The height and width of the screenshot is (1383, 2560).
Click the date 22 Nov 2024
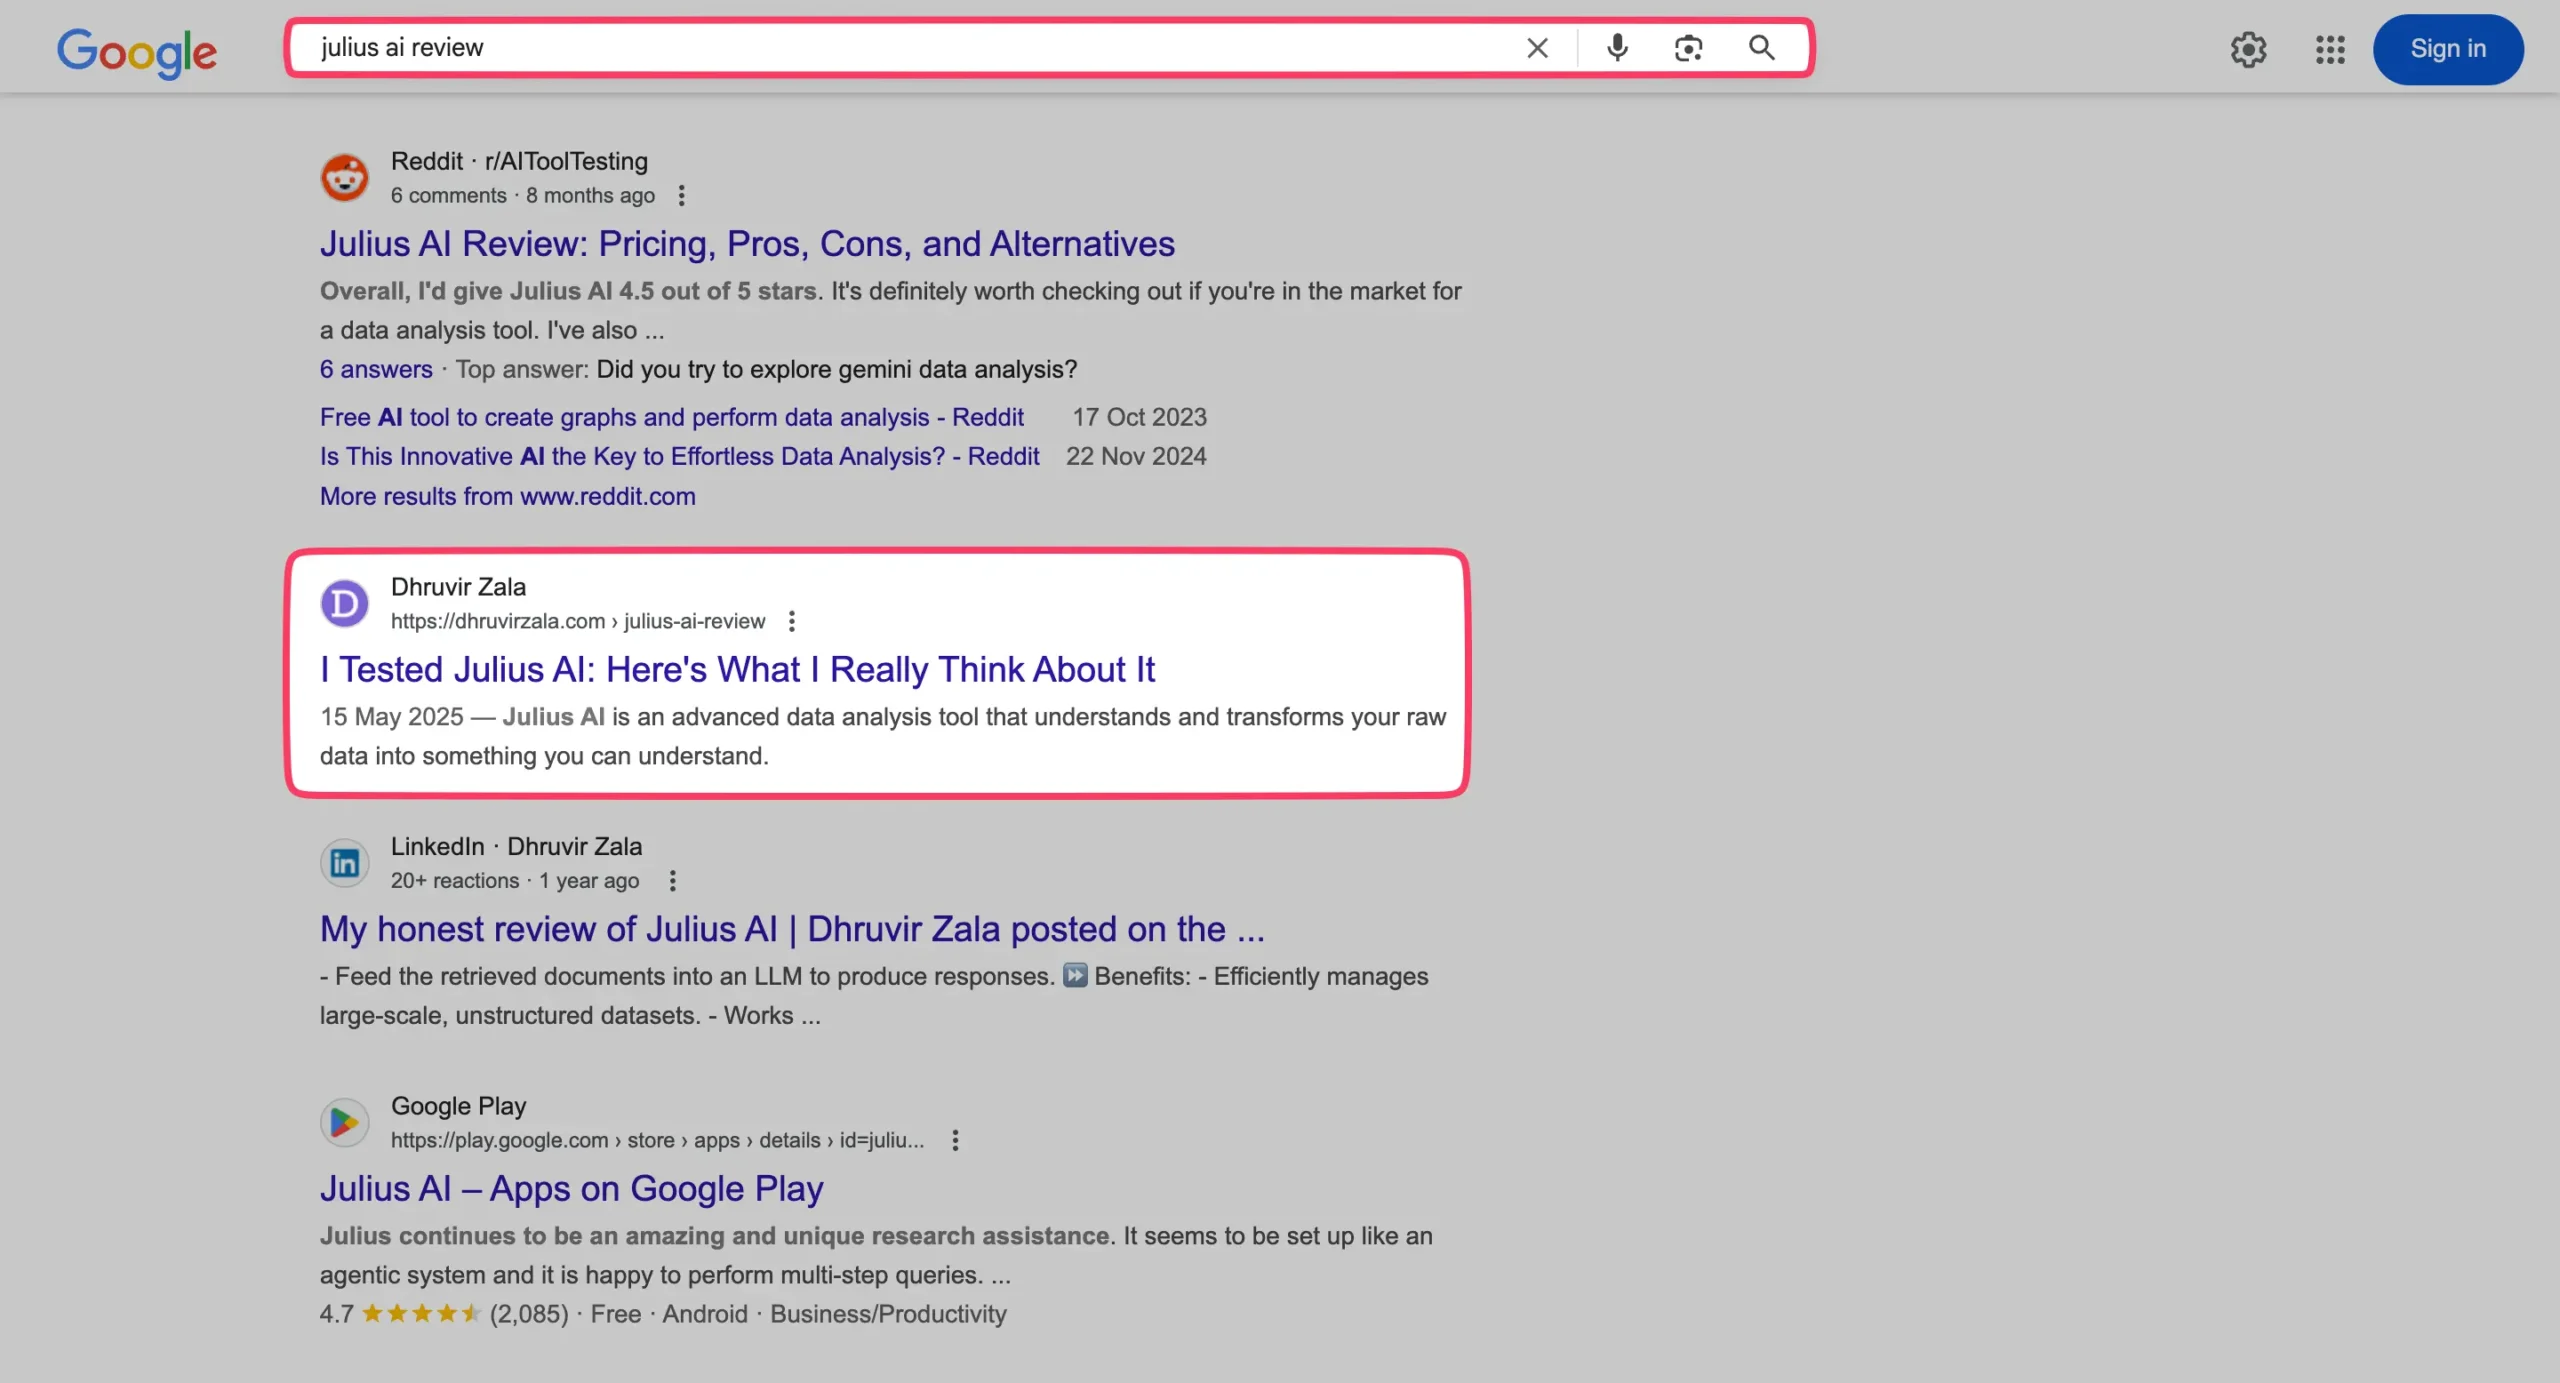pyautogui.click(x=1136, y=456)
